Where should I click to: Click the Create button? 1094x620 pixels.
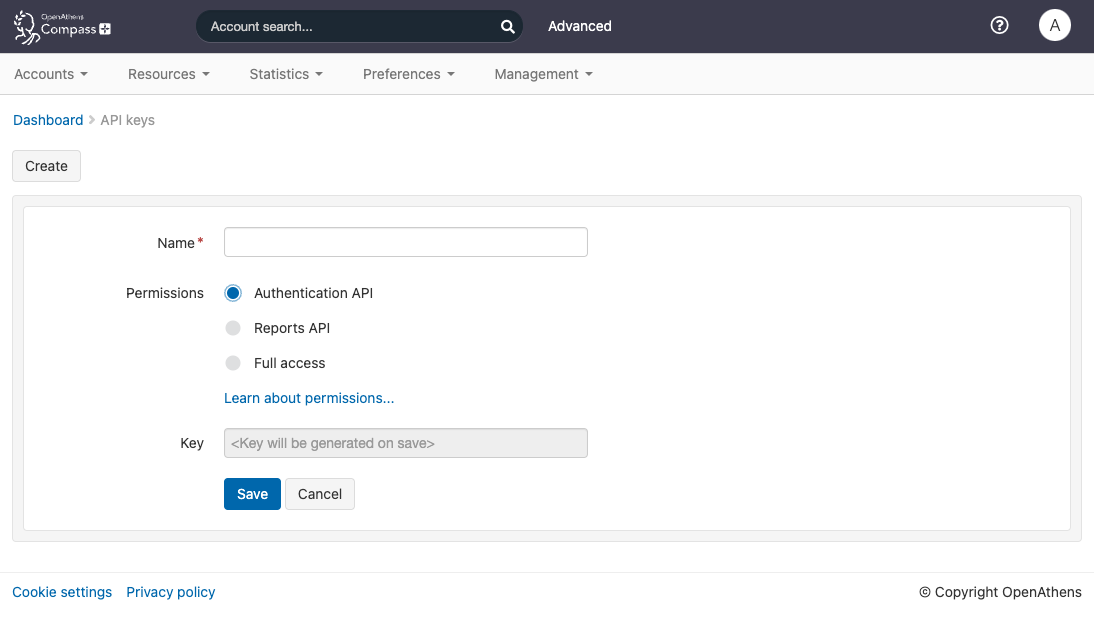click(x=46, y=165)
